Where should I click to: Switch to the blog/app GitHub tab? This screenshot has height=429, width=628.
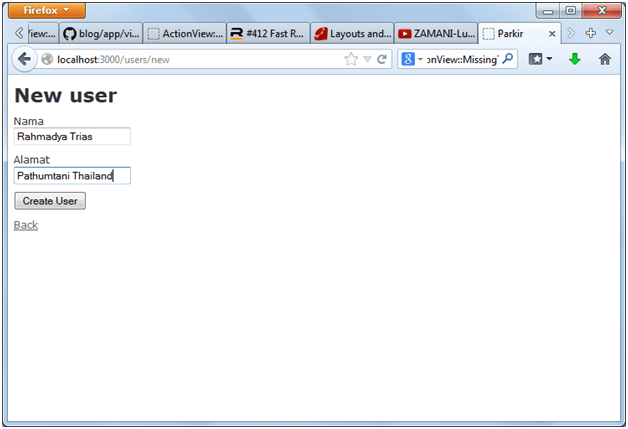click(x=100, y=33)
